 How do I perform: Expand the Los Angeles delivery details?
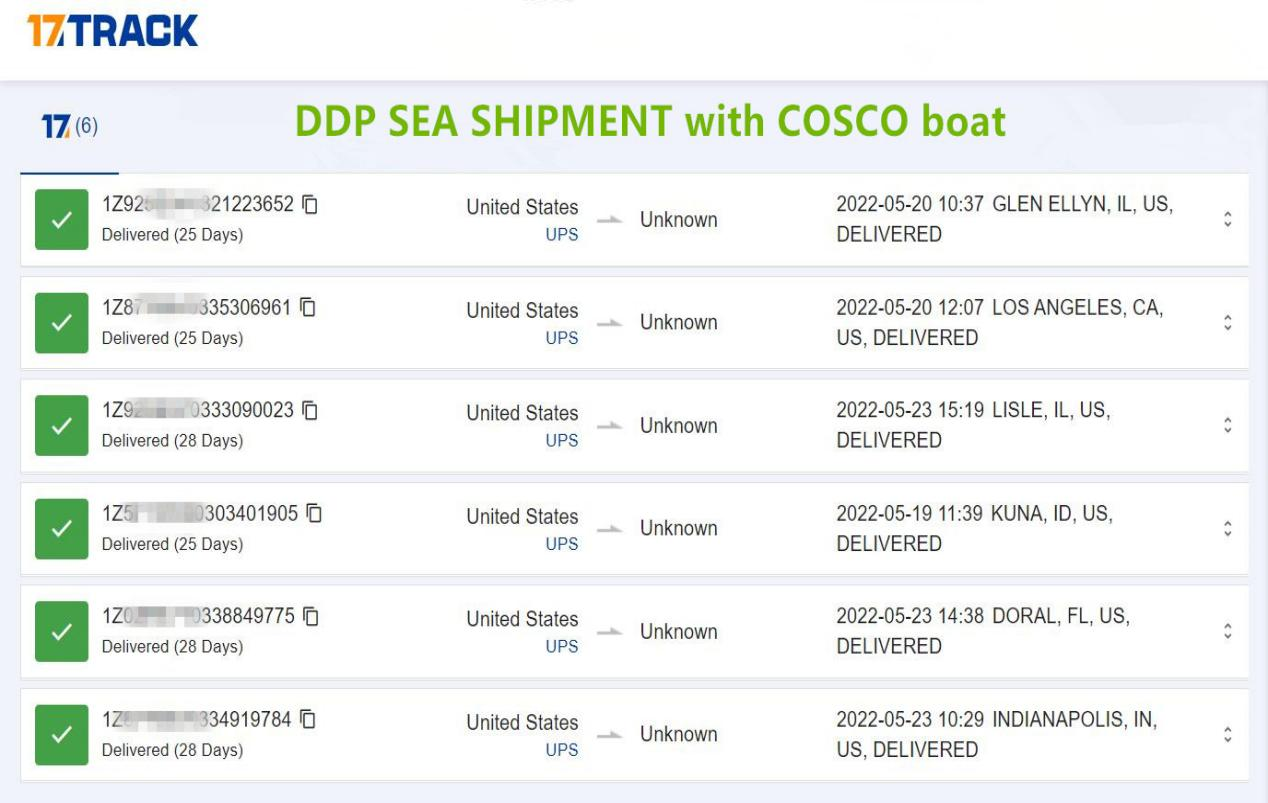(1227, 323)
